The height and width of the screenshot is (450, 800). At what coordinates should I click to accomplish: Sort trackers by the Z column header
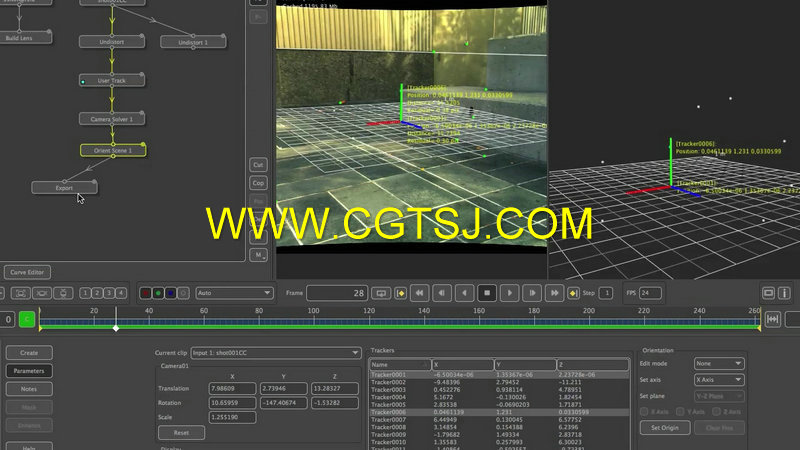coord(592,365)
